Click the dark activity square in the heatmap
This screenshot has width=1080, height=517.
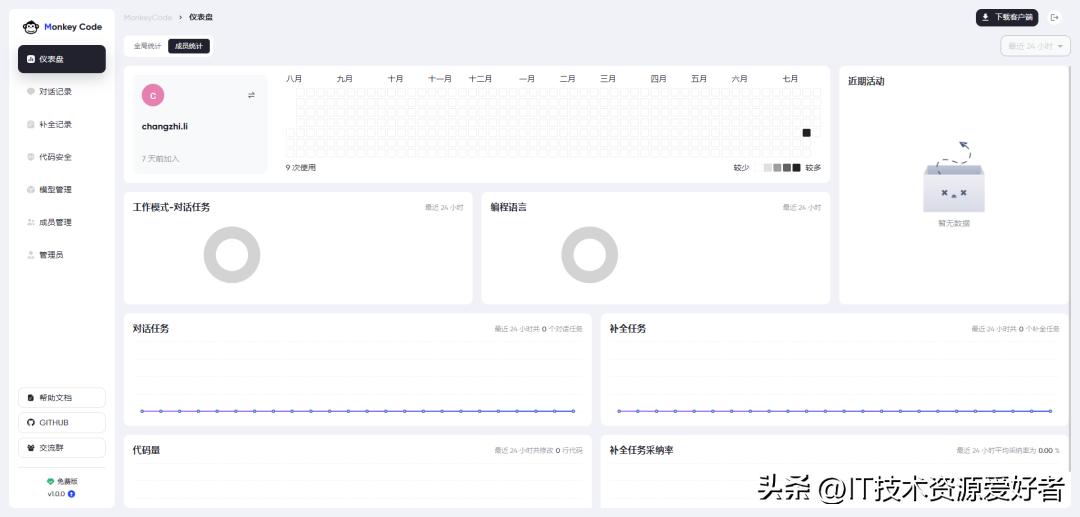tap(807, 133)
